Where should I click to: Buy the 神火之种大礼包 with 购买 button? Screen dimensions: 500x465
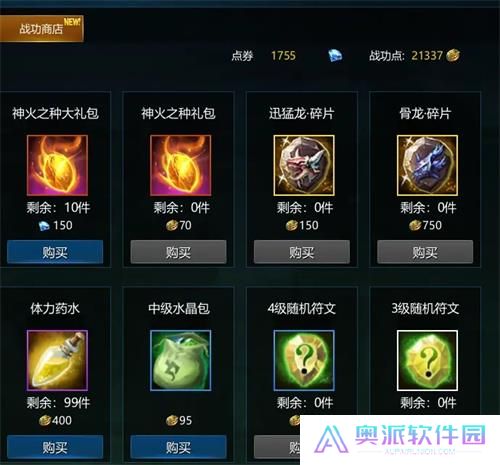click(55, 252)
